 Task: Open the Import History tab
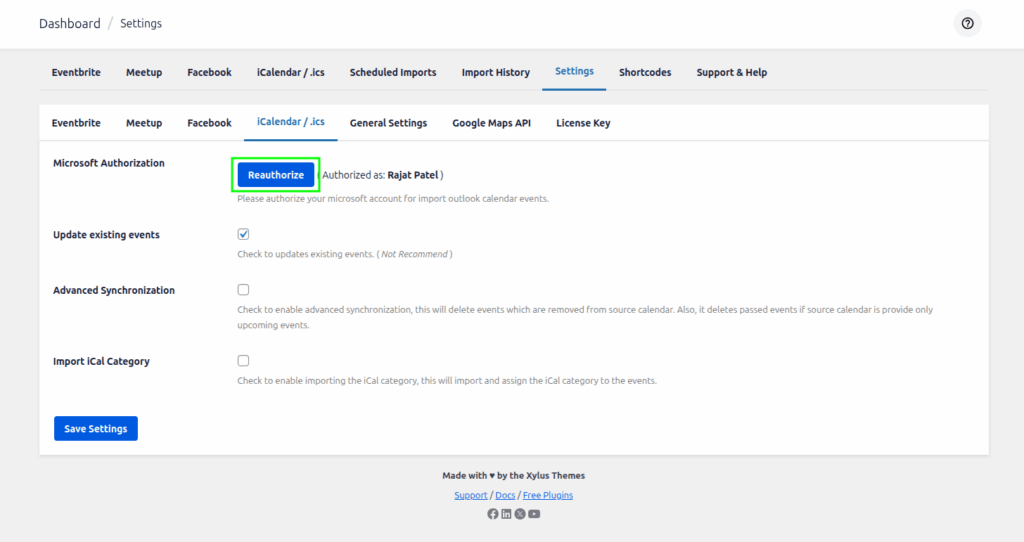tap(495, 73)
